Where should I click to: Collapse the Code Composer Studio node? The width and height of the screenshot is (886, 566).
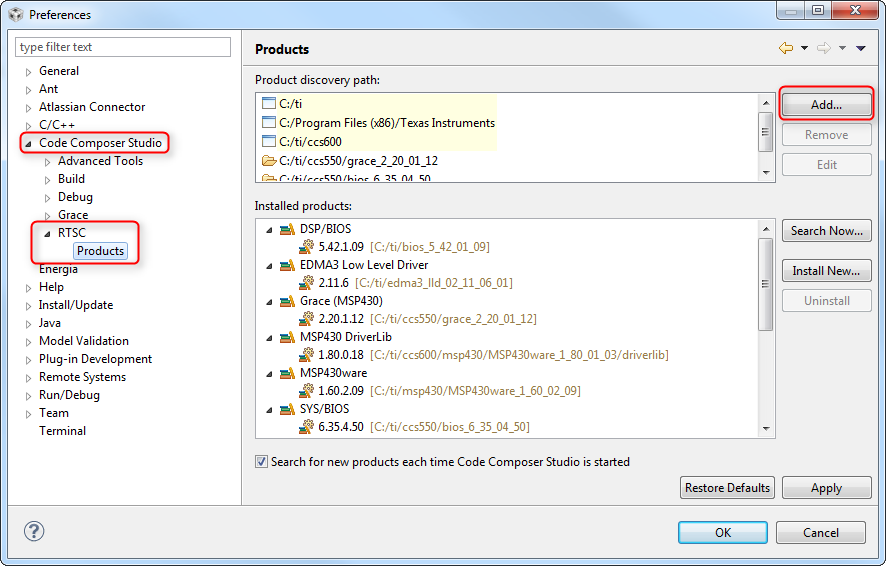click(x=28, y=144)
